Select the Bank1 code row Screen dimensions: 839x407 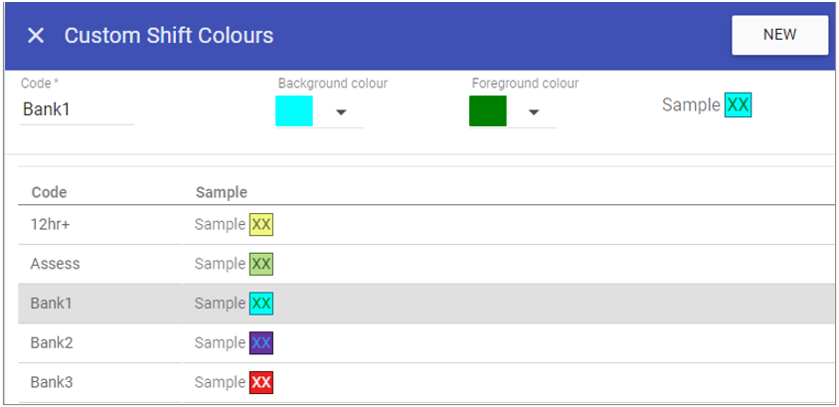pyautogui.click(x=51, y=303)
